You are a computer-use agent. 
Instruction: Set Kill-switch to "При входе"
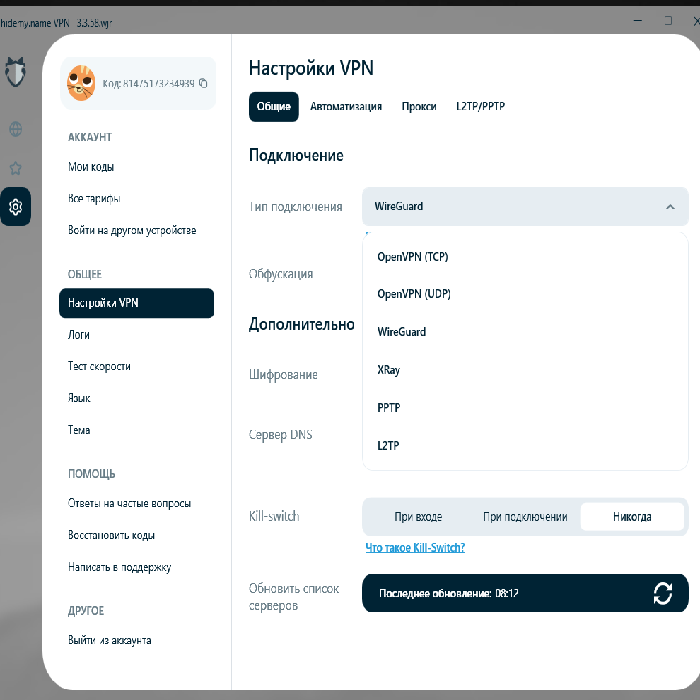click(x=418, y=517)
